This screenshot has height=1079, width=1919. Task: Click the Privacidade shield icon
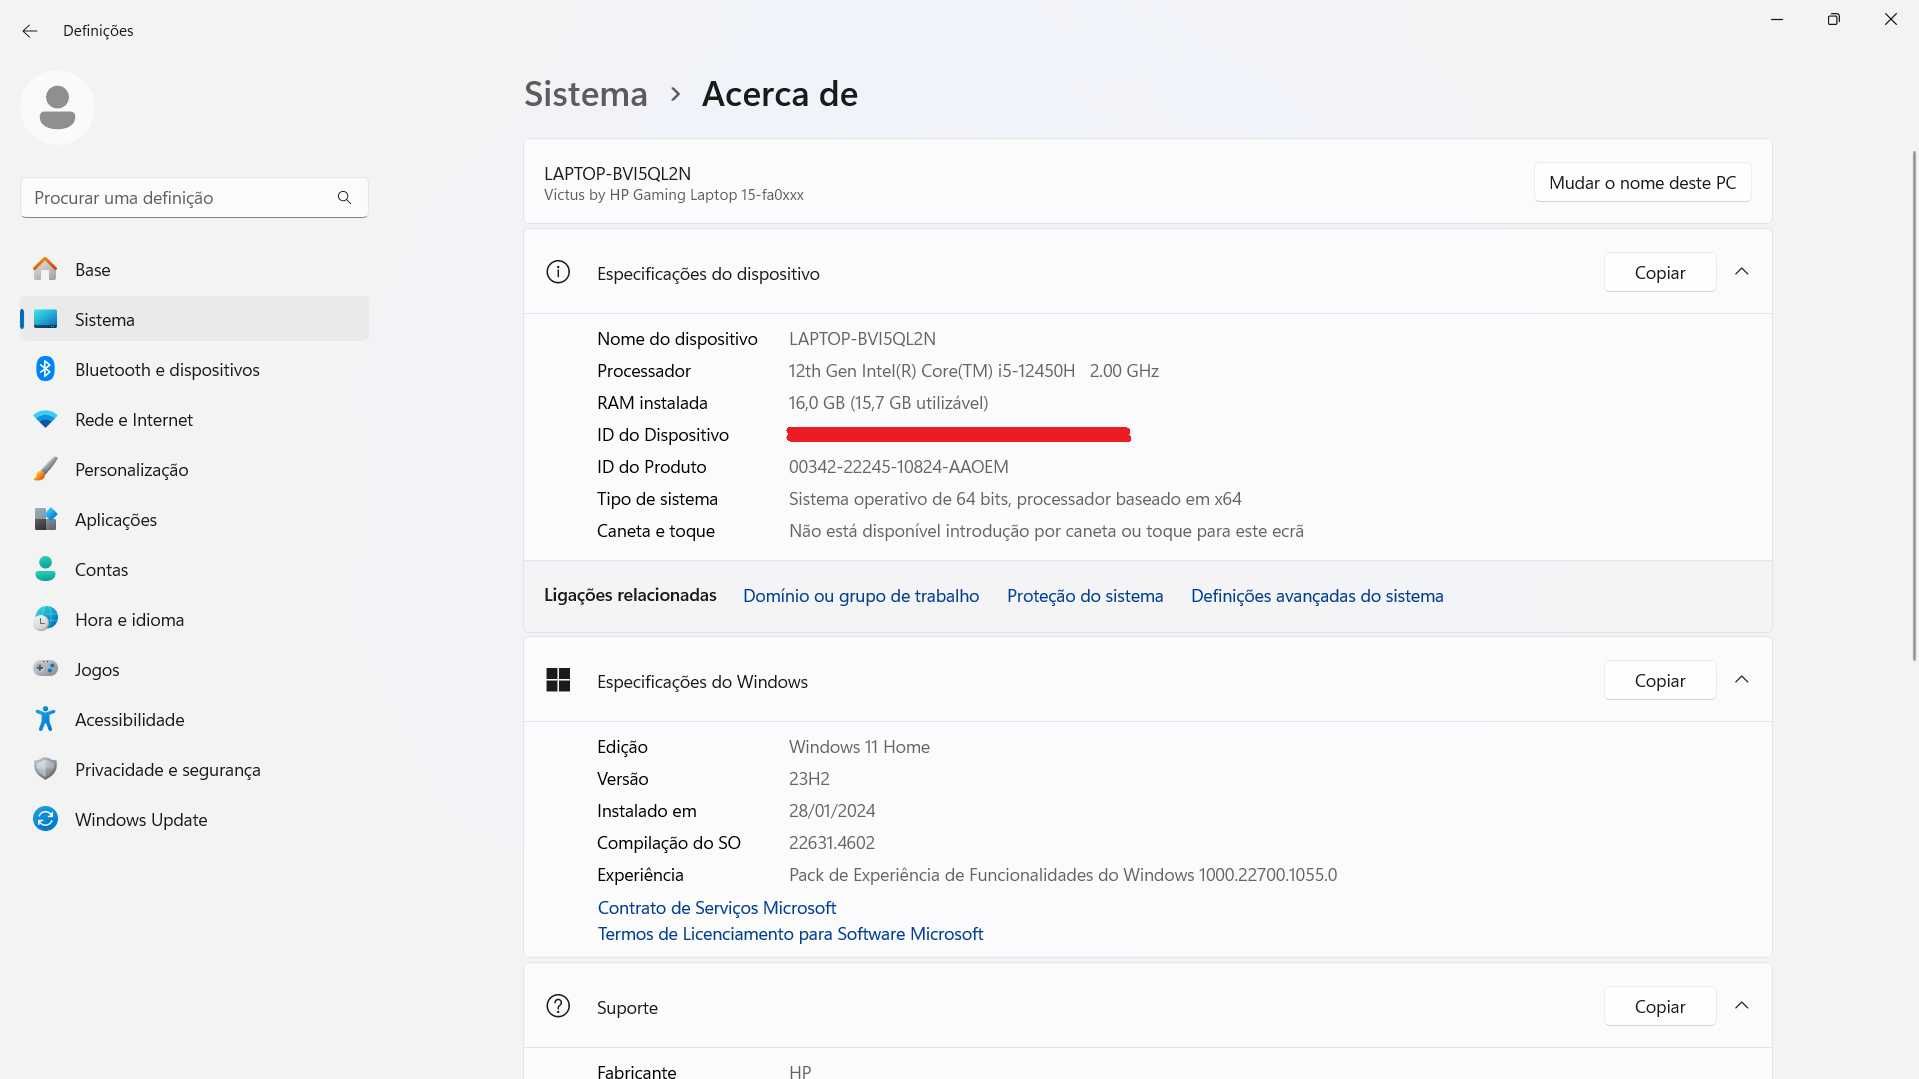coord(45,769)
